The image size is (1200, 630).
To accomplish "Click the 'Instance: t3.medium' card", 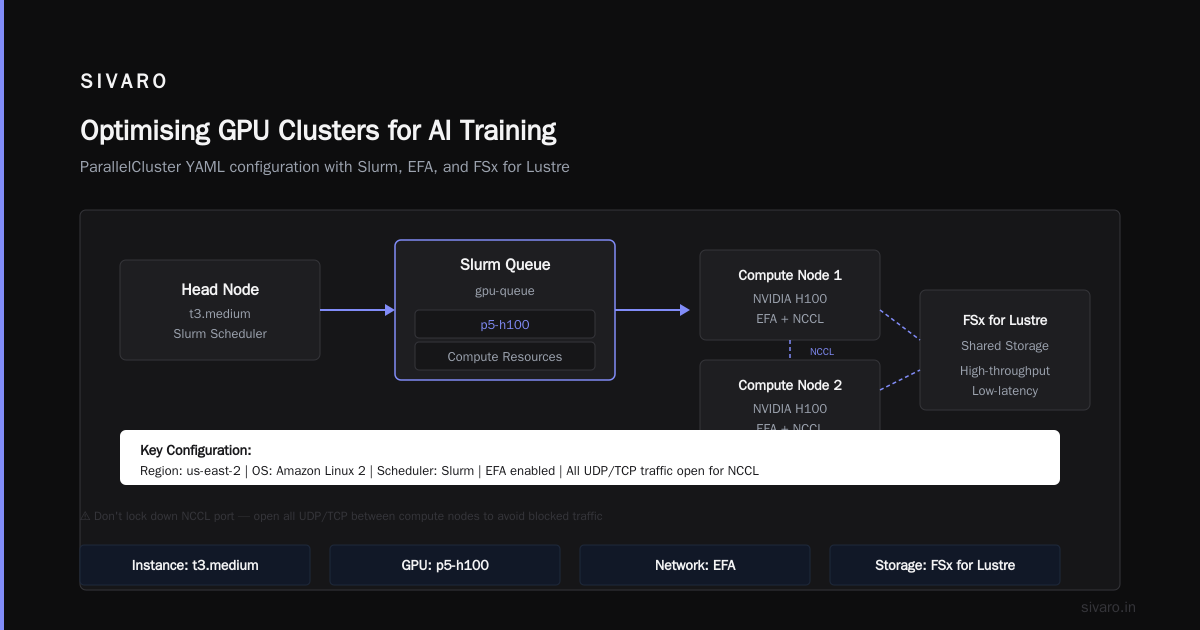I will point(195,565).
